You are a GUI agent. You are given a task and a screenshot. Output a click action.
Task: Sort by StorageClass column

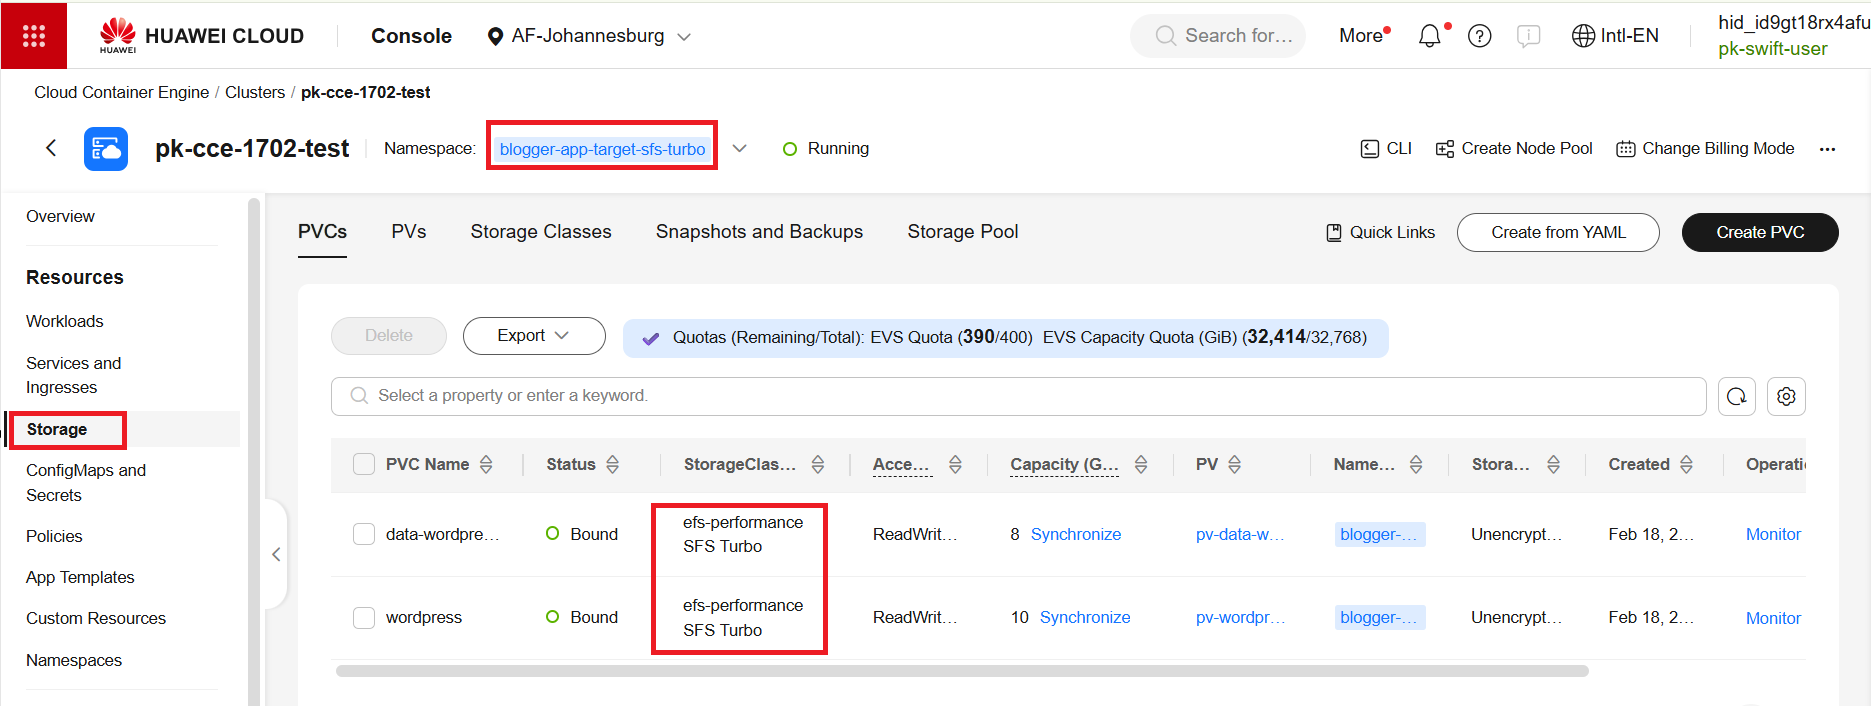click(x=818, y=464)
